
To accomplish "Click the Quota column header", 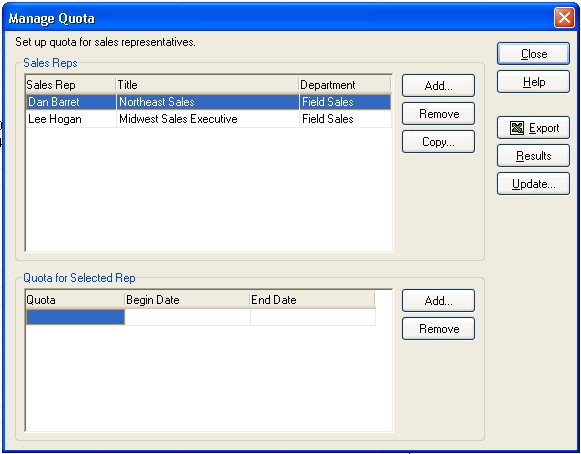I will click(x=75, y=300).
